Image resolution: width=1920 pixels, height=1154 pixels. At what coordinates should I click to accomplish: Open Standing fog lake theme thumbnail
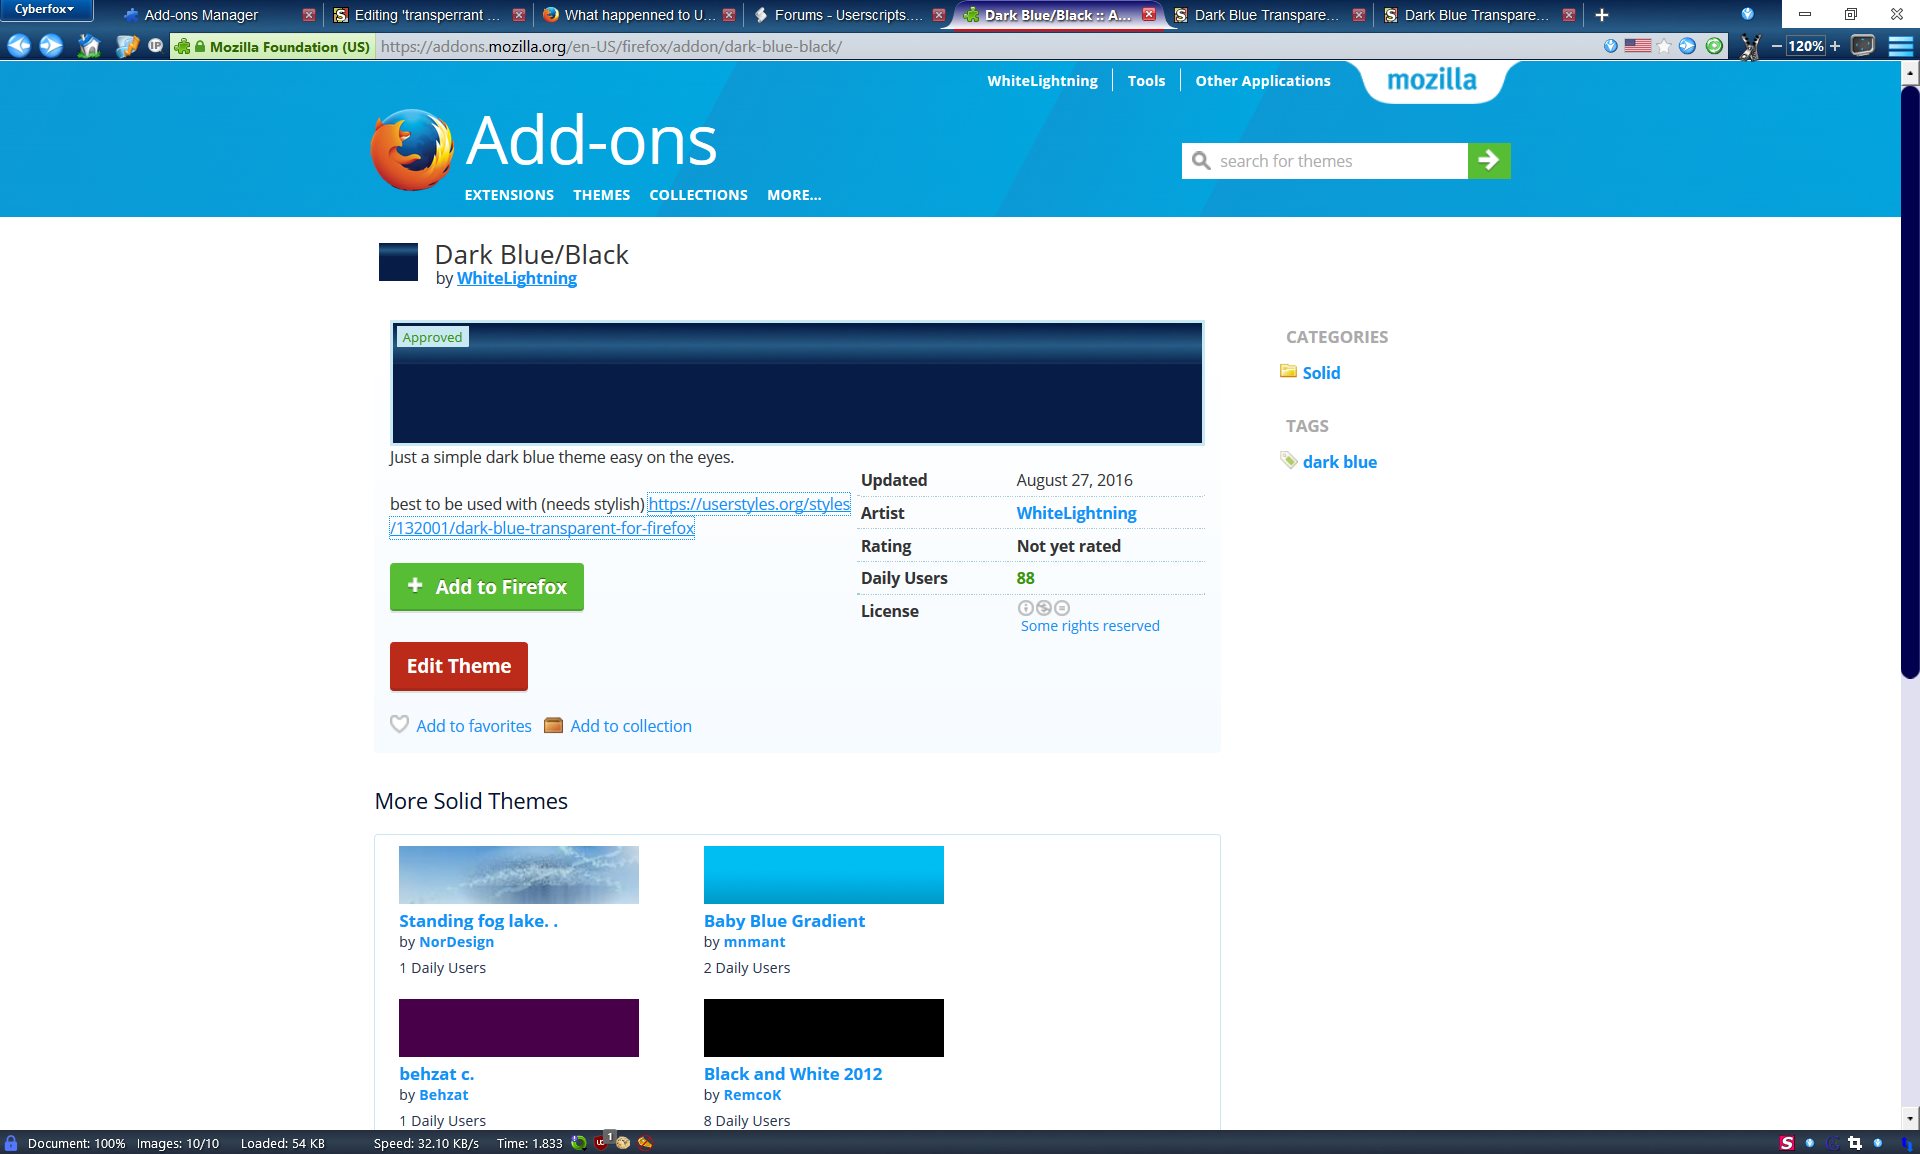519,875
